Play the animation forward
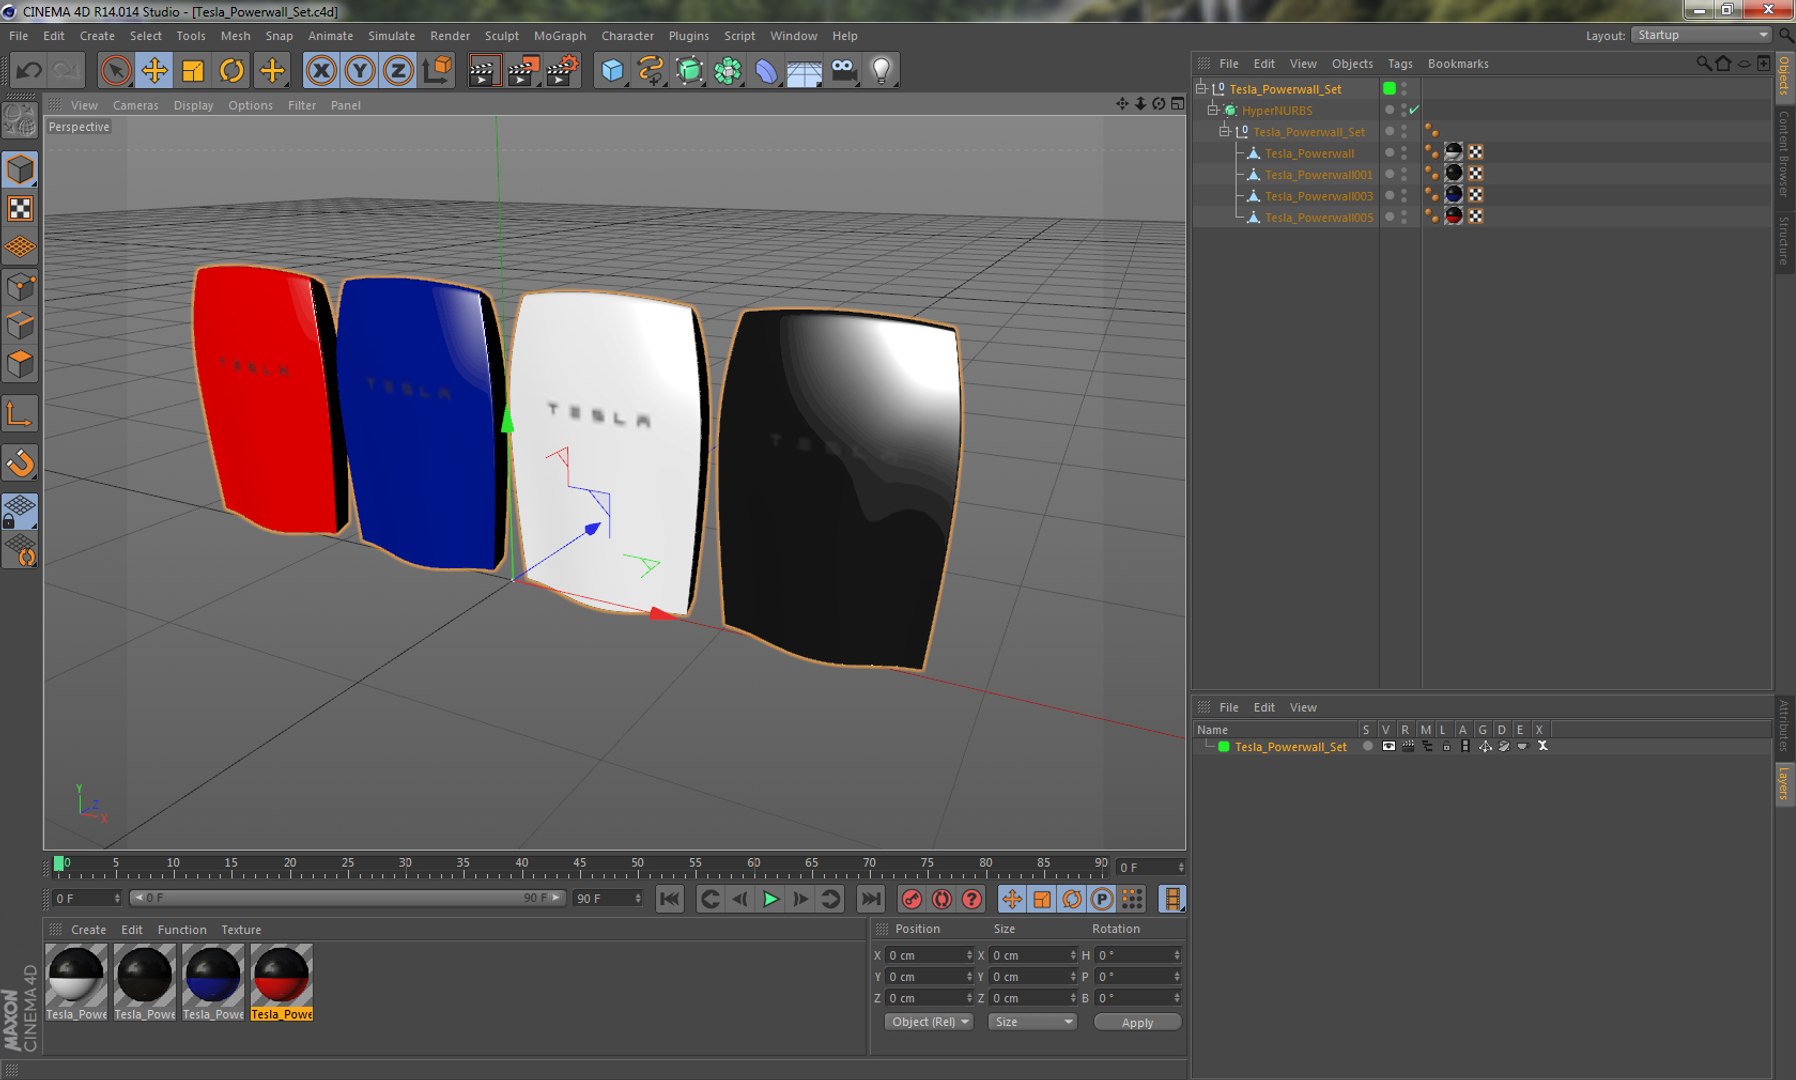The image size is (1796, 1080). pyautogui.click(x=770, y=899)
